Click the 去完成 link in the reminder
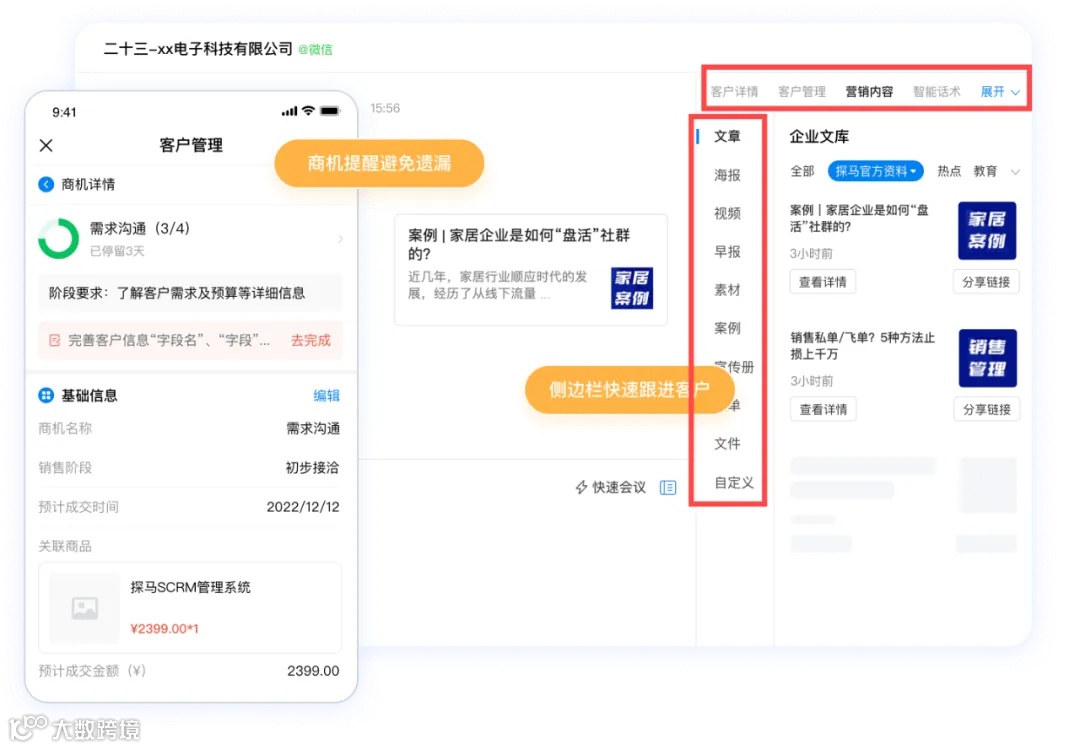1080x749 pixels. click(x=311, y=340)
